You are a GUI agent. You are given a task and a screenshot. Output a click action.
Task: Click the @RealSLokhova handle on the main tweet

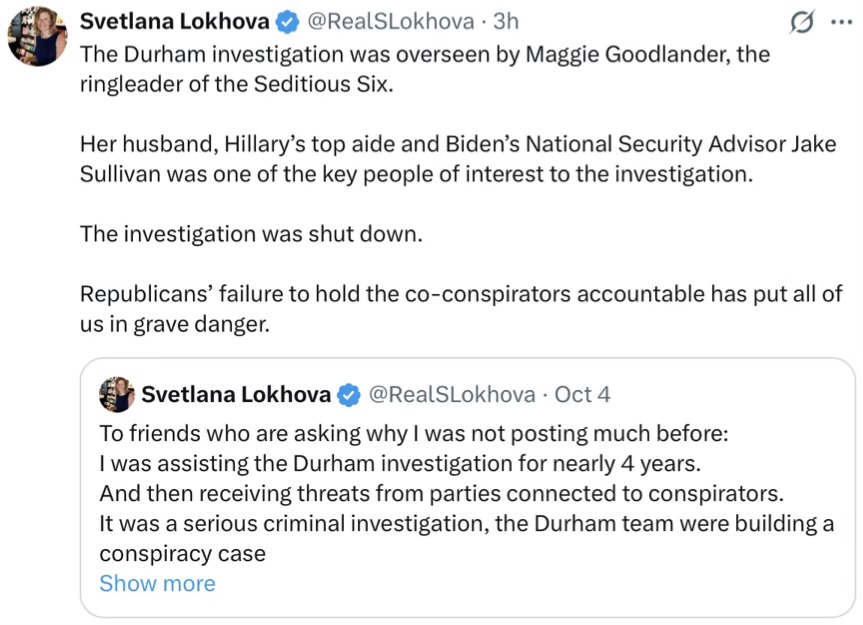pyautogui.click(x=389, y=21)
